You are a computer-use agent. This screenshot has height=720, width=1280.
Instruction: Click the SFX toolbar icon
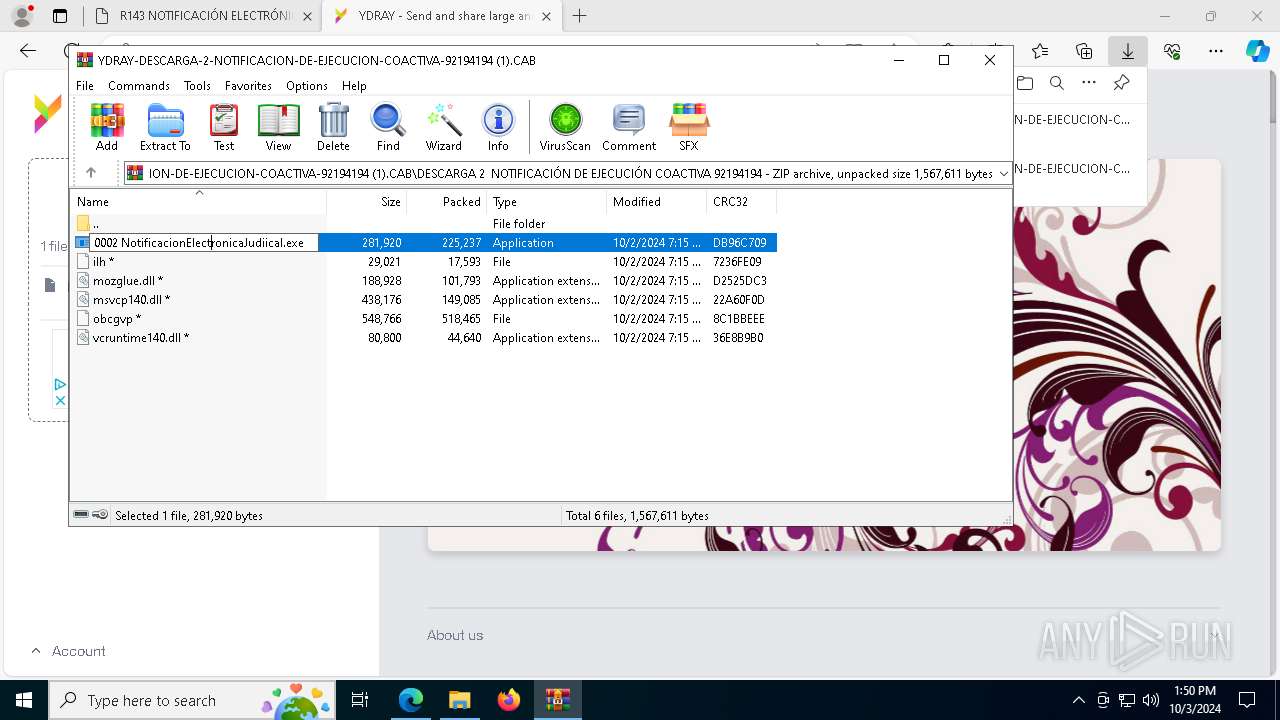pos(689,127)
